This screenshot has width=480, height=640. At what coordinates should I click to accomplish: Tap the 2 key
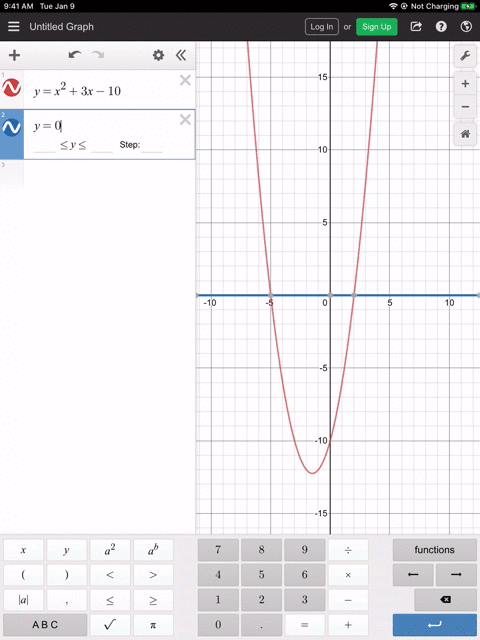[261, 600]
